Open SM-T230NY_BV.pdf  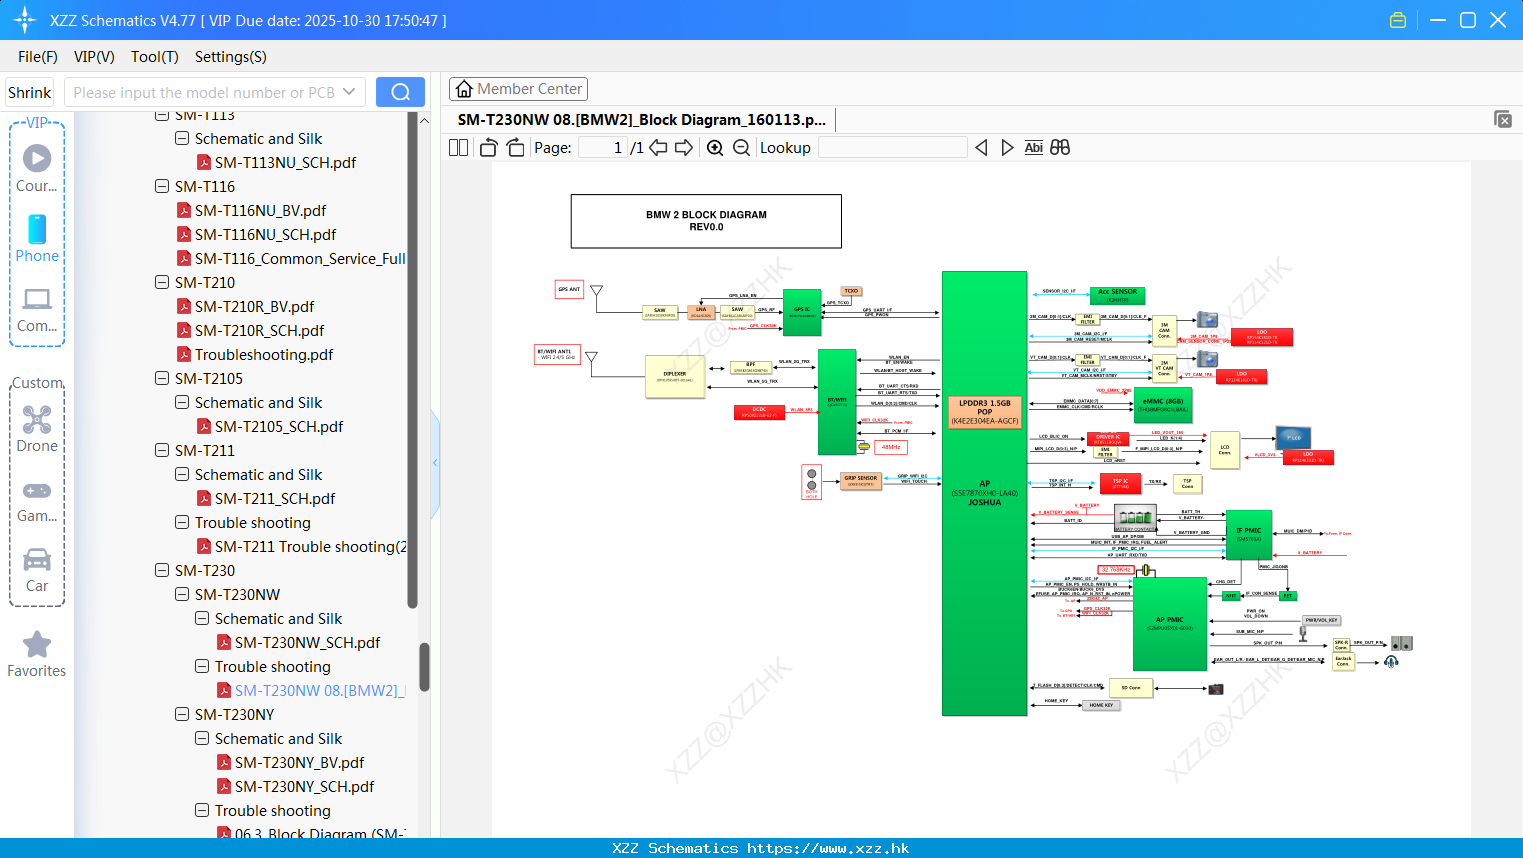(x=299, y=762)
